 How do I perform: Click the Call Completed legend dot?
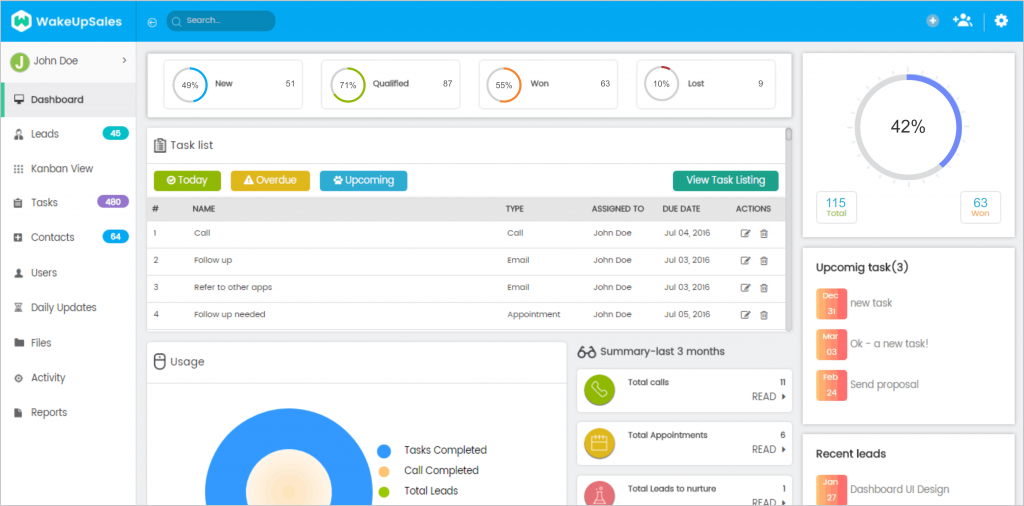pos(384,471)
